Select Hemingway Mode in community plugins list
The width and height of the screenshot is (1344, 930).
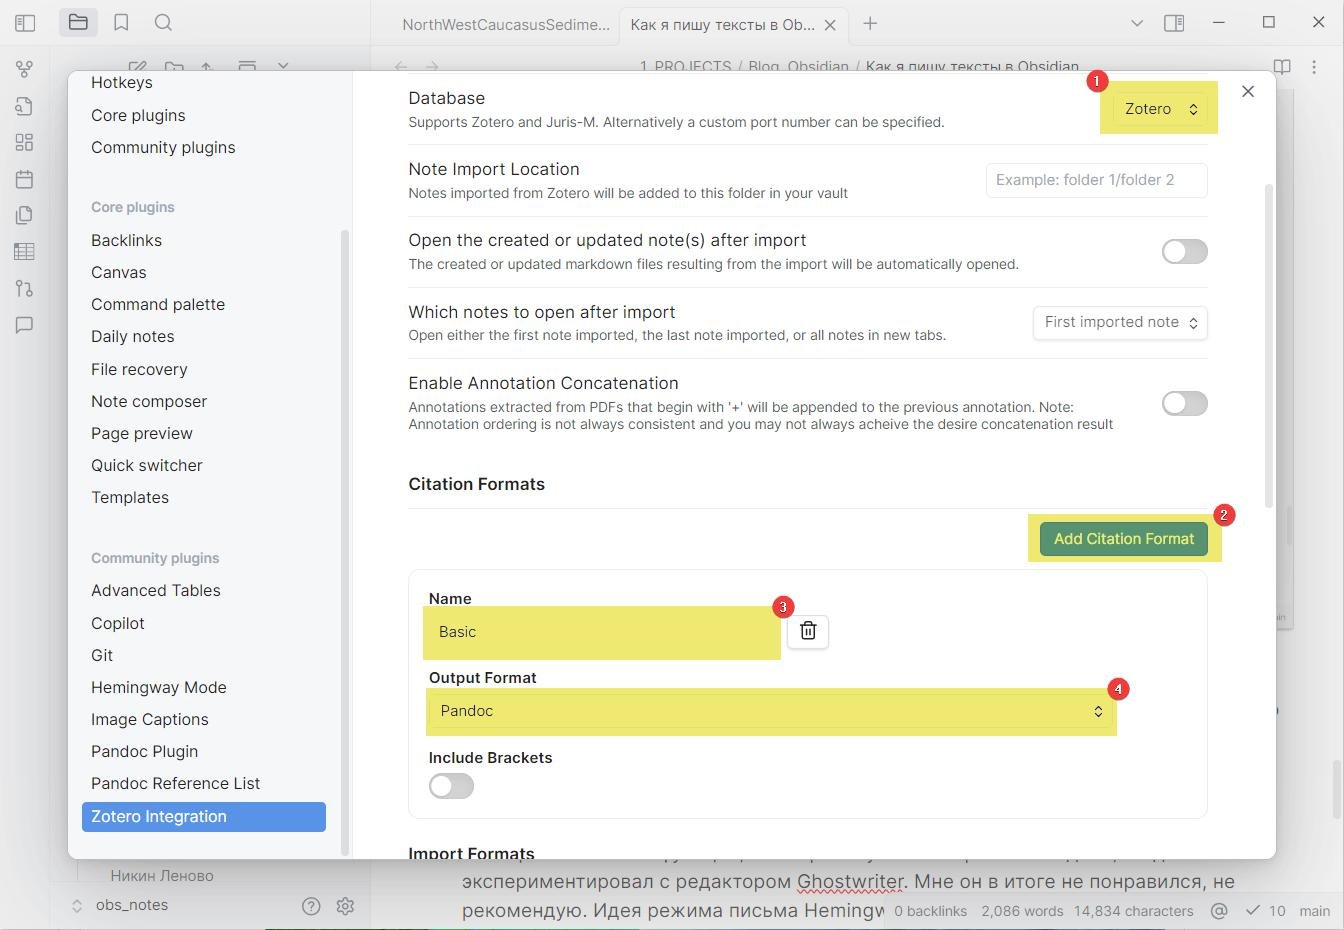pos(158,687)
